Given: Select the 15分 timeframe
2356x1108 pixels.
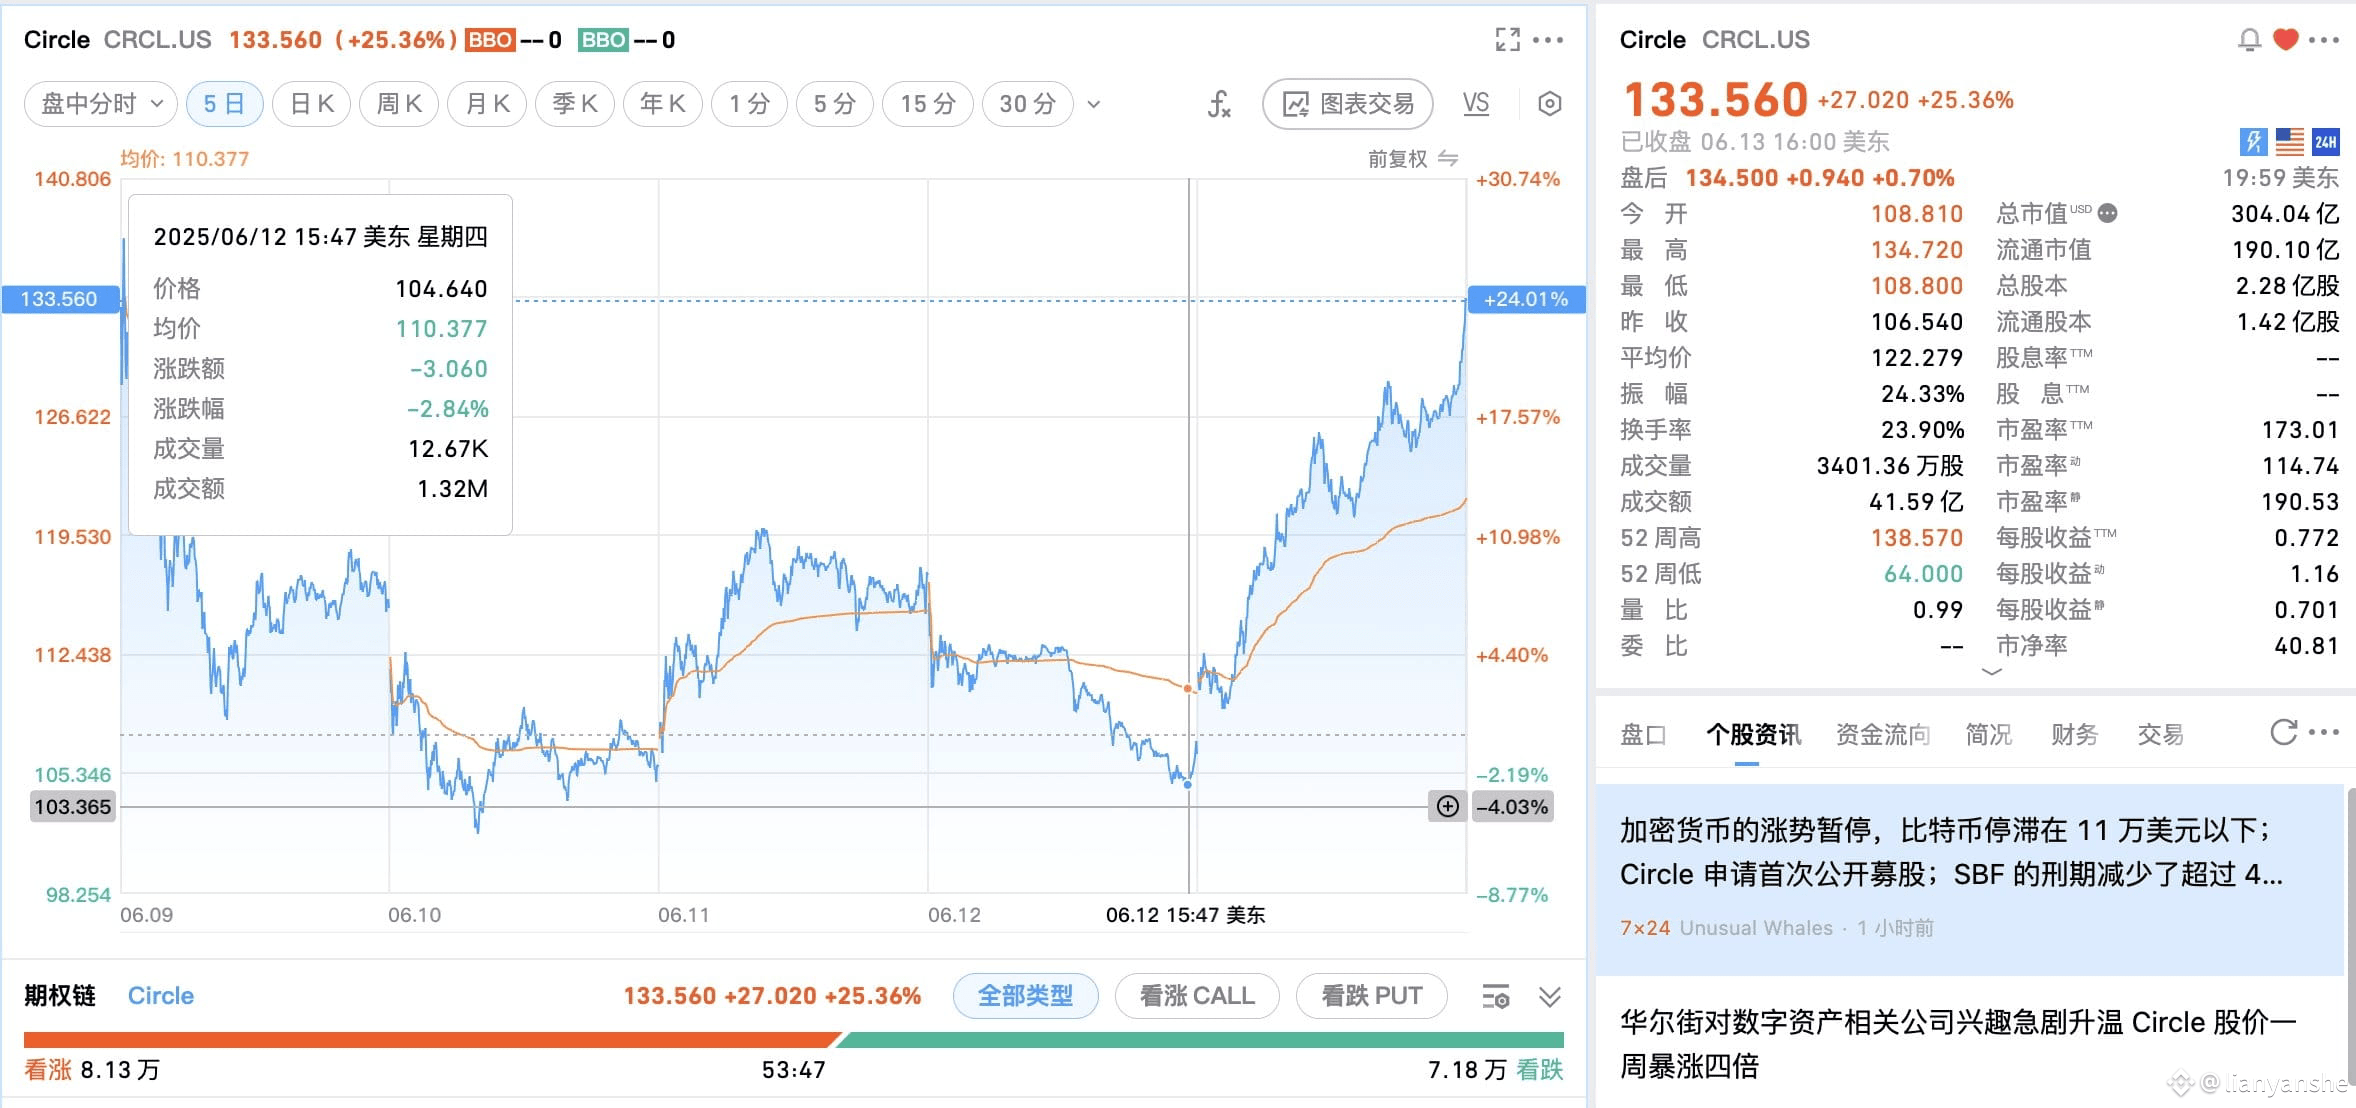Looking at the screenshot, I should click(x=928, y=104).
